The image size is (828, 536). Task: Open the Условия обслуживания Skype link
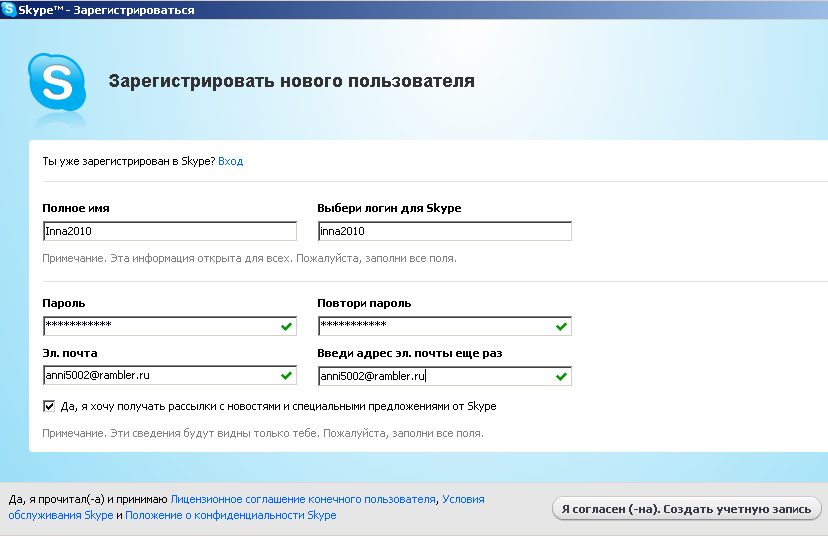[463, 498]
